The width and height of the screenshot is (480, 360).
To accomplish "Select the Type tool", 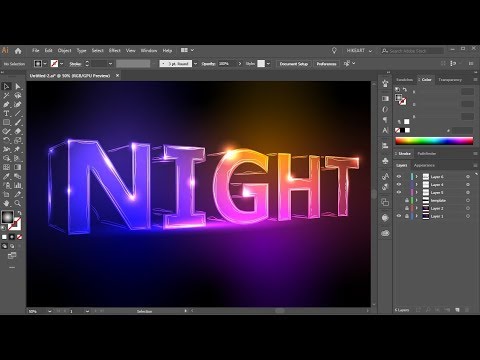I will pos(6,114).
